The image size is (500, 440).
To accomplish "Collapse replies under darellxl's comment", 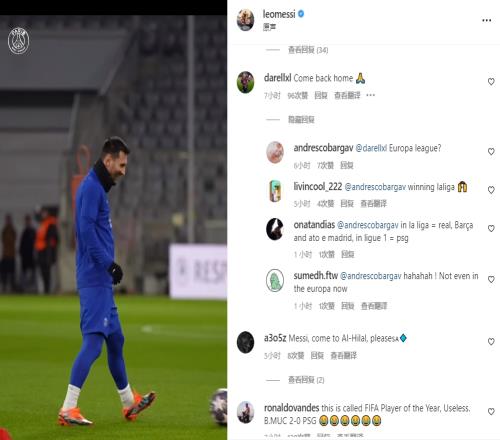I will coord(301,120).
